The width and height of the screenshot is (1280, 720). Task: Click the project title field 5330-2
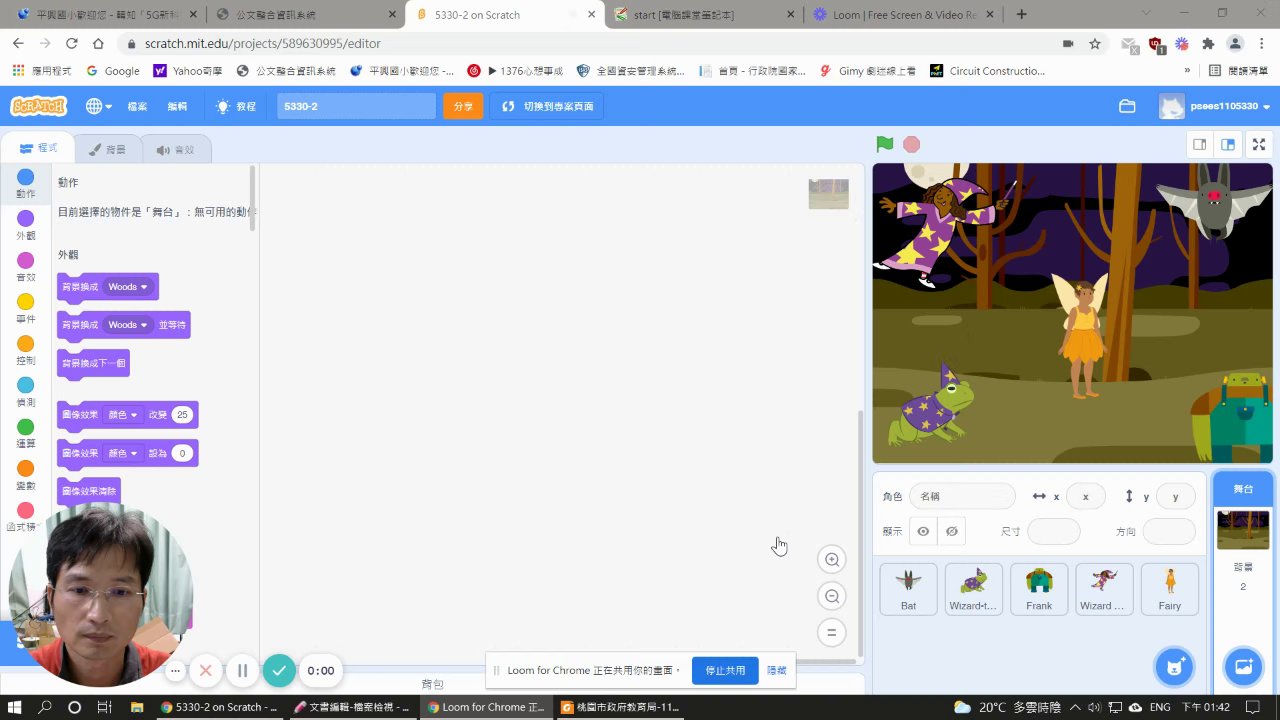356,106
